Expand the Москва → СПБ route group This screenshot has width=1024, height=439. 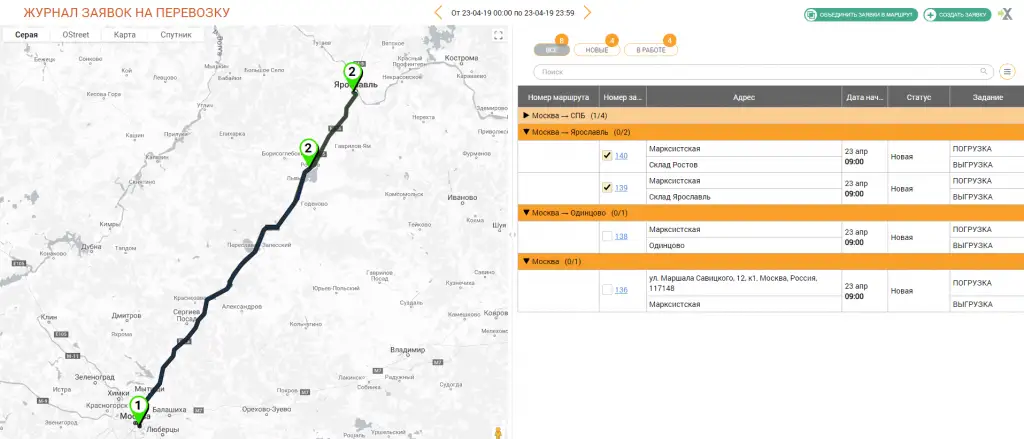[526, 116]
